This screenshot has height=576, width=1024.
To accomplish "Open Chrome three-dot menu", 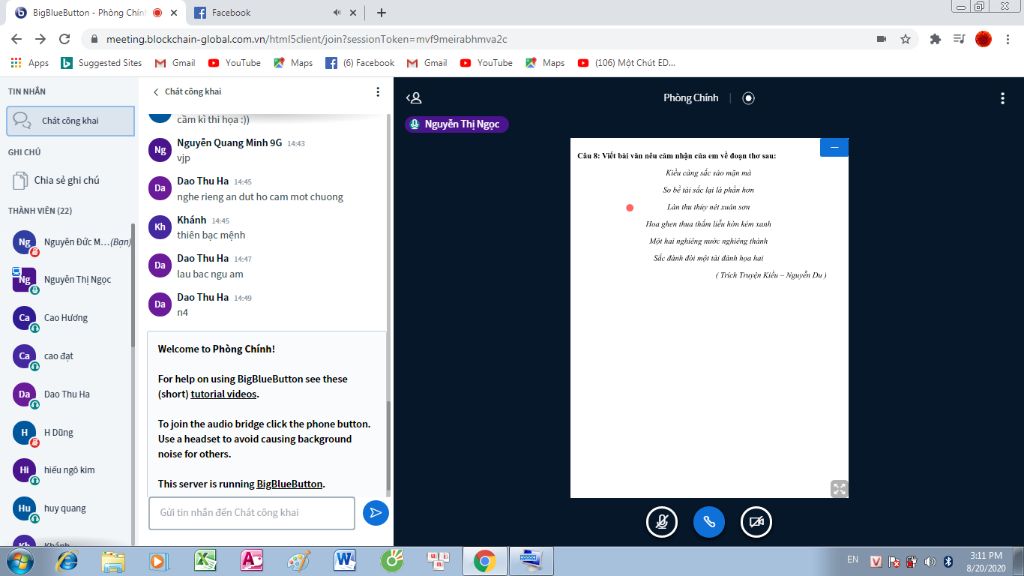I will (x=1008, y=39).
